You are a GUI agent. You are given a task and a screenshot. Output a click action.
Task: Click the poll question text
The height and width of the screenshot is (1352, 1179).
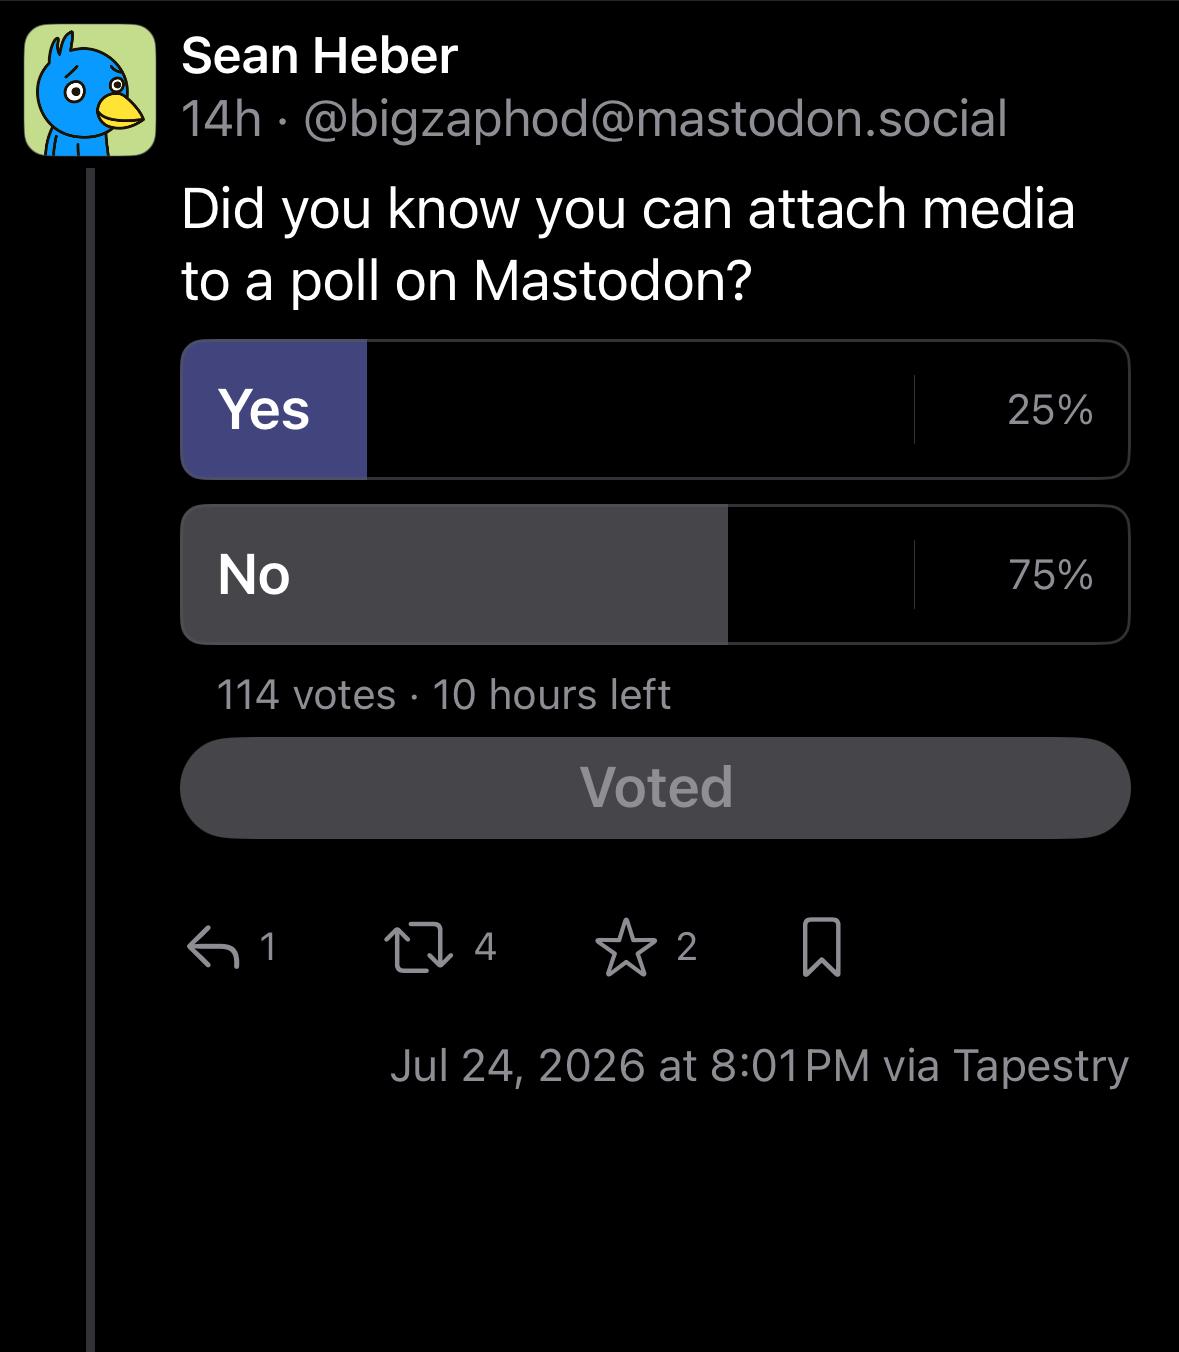click(x=628, y=245)
